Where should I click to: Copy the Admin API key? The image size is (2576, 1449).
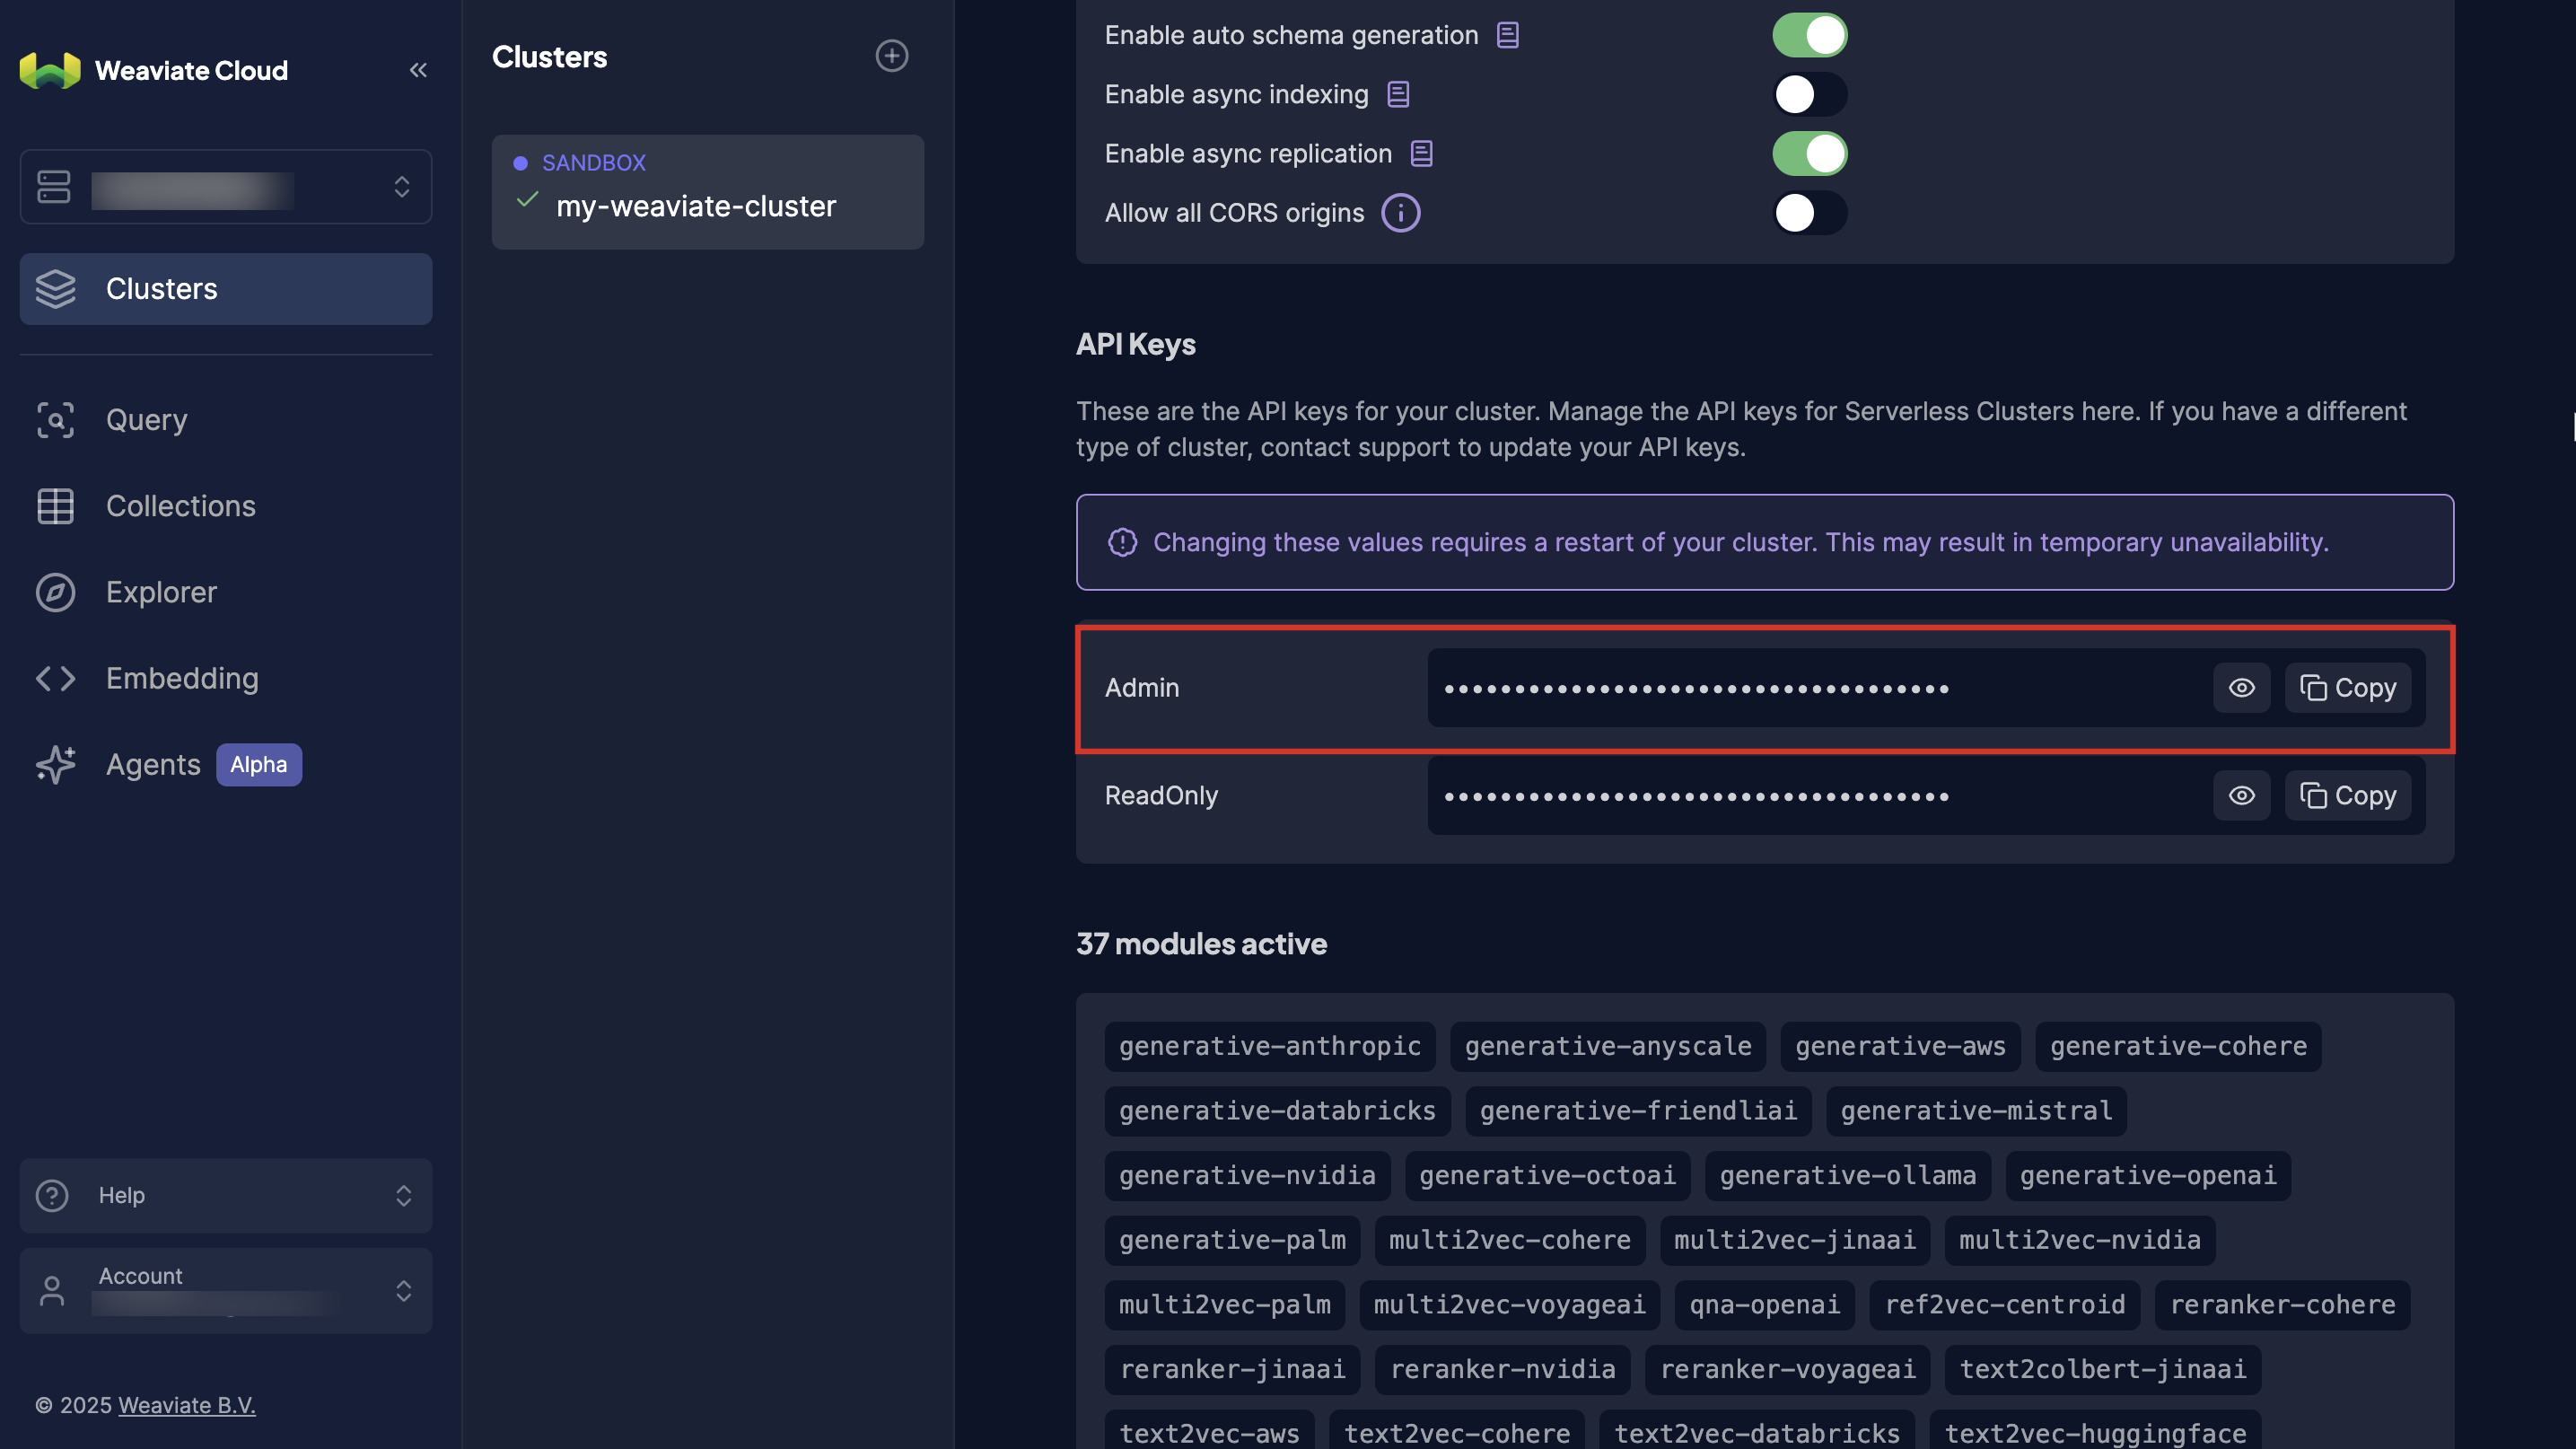[x=2348, y=688]
